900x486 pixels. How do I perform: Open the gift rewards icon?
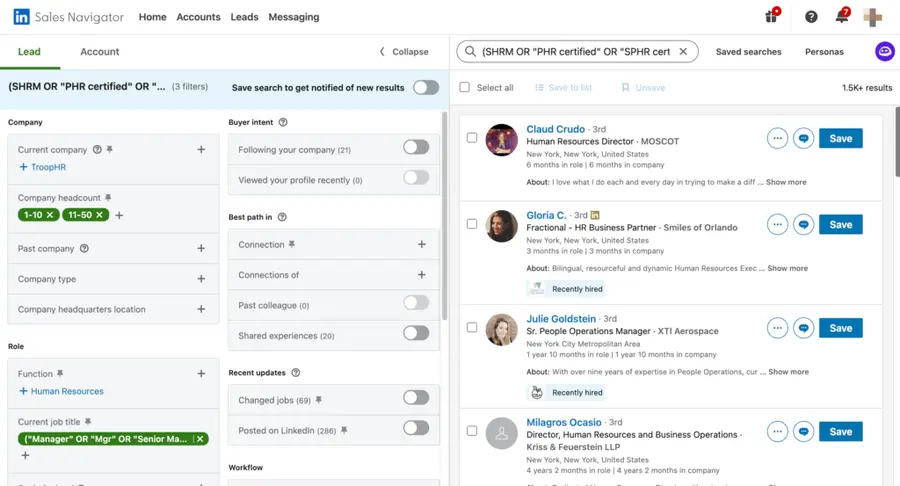click(772, 16)
